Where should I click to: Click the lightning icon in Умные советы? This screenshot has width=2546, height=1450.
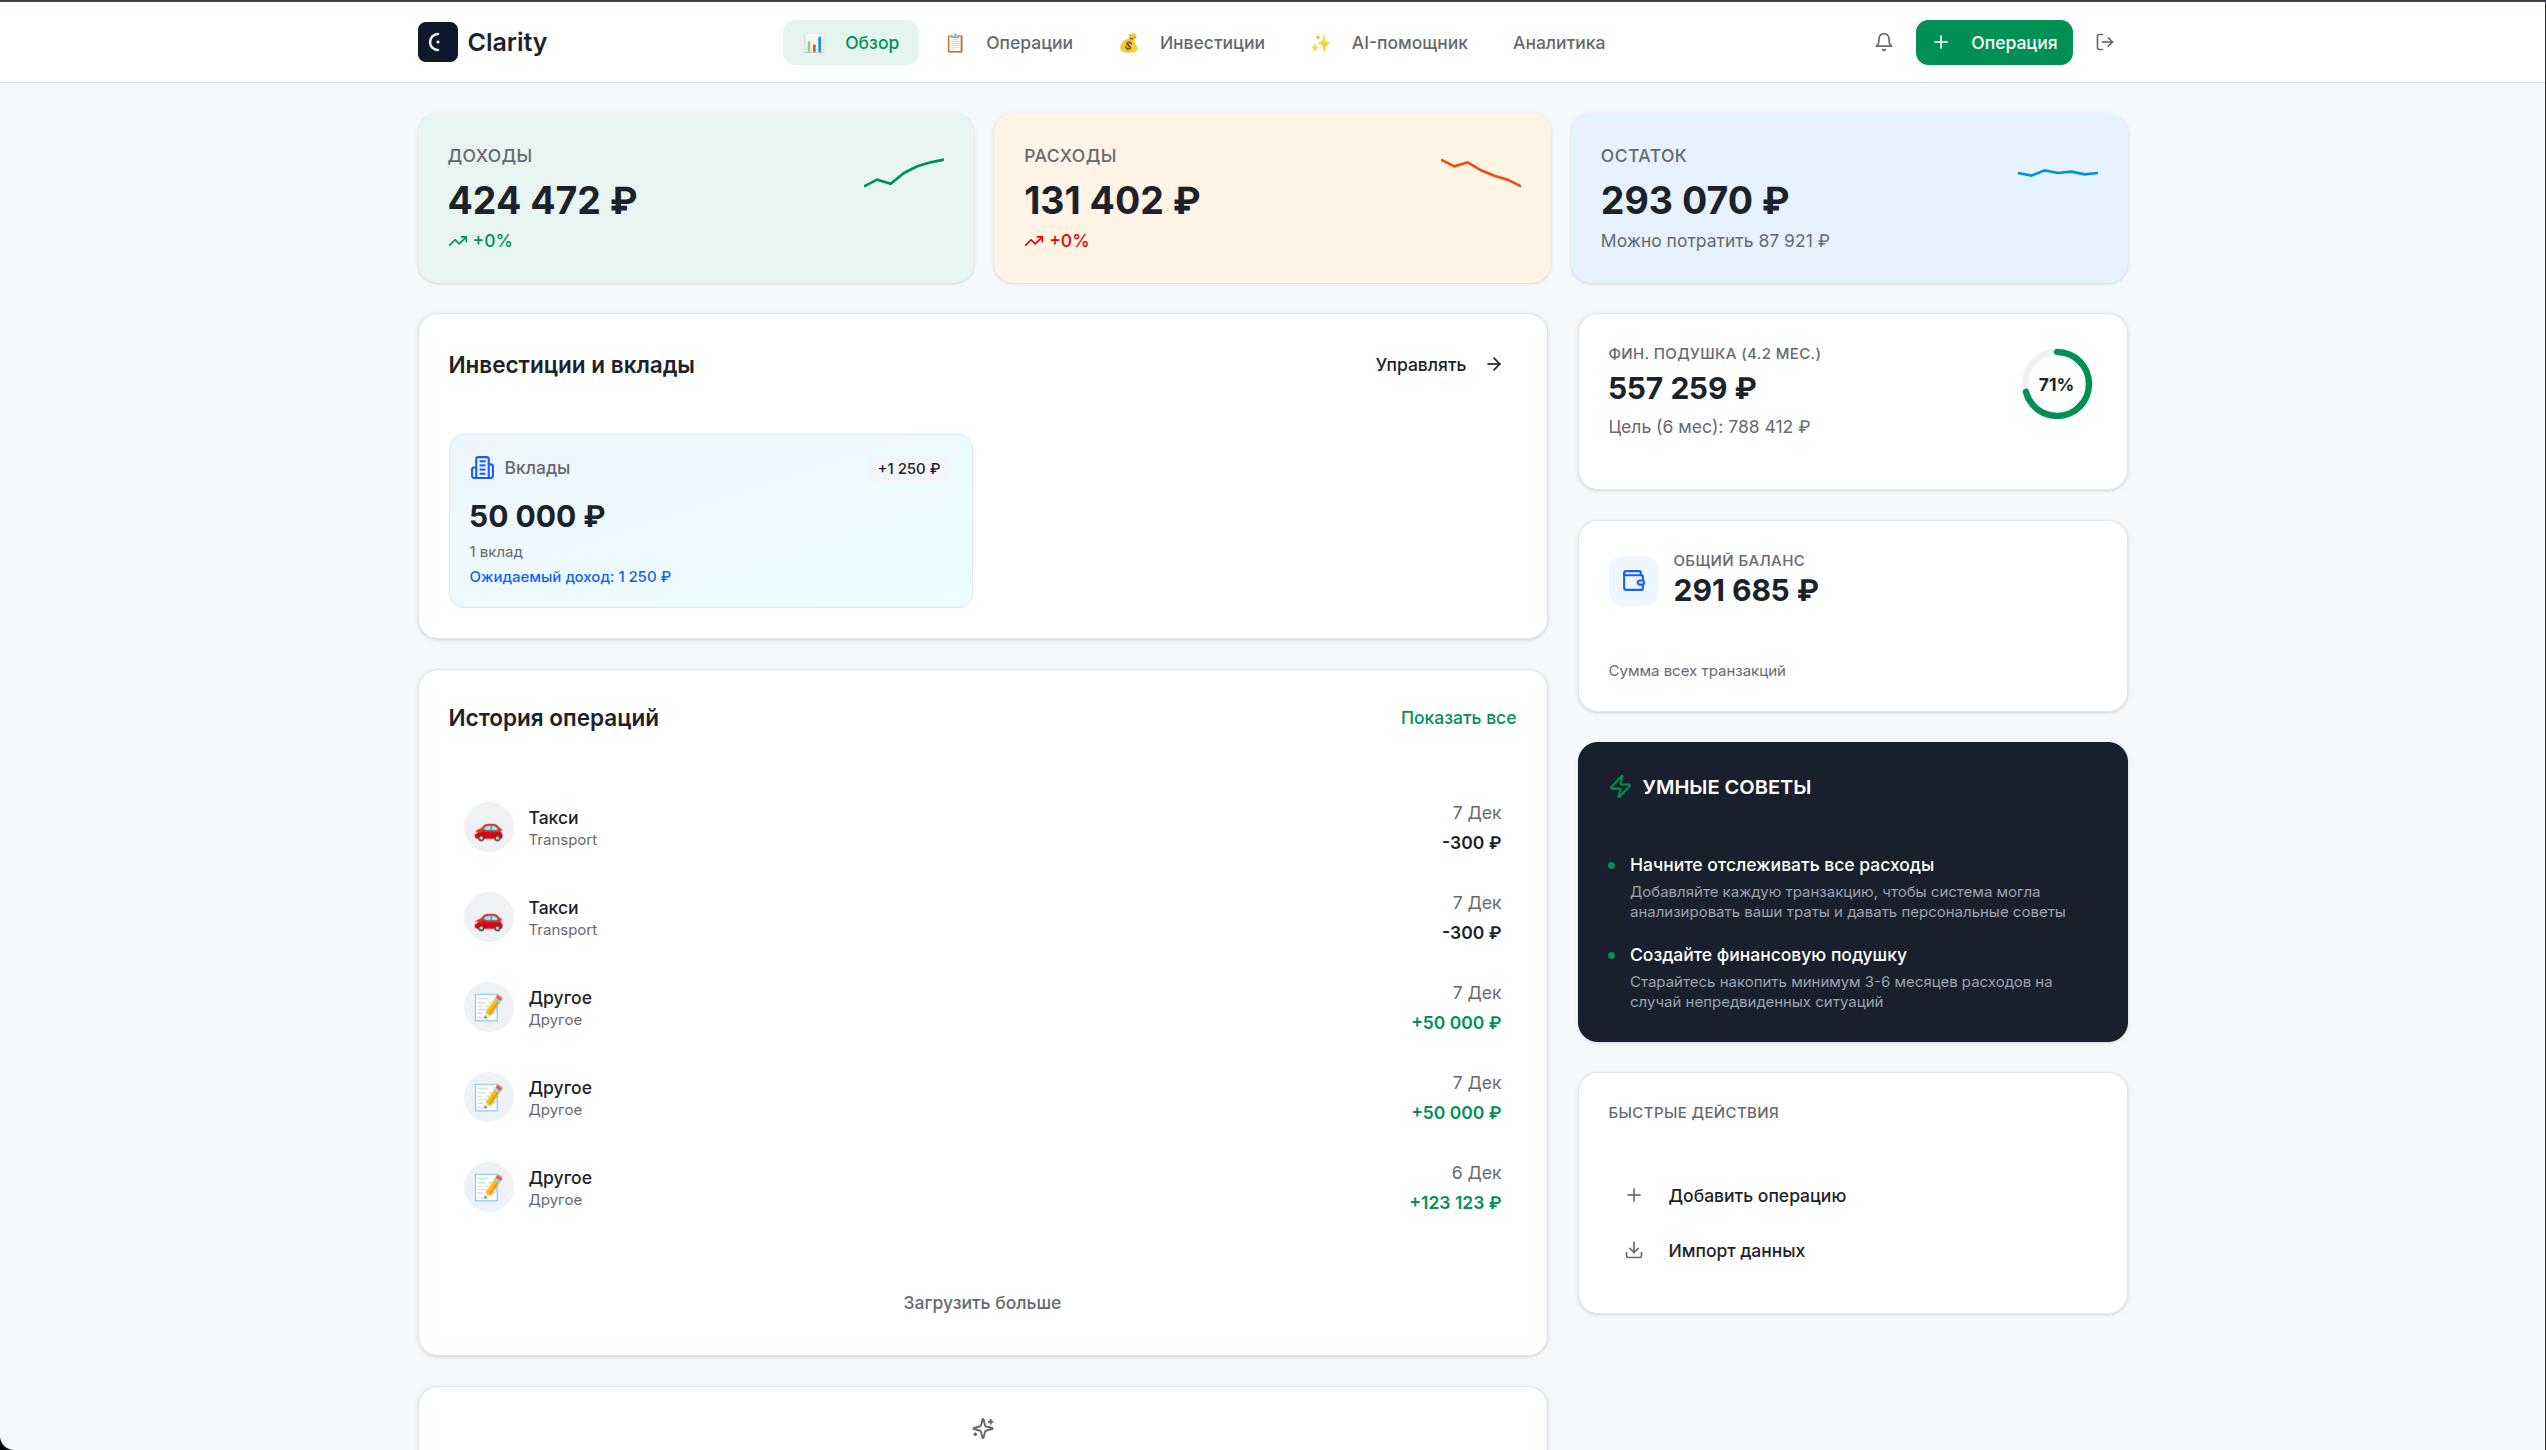(x=1622, y=786)
